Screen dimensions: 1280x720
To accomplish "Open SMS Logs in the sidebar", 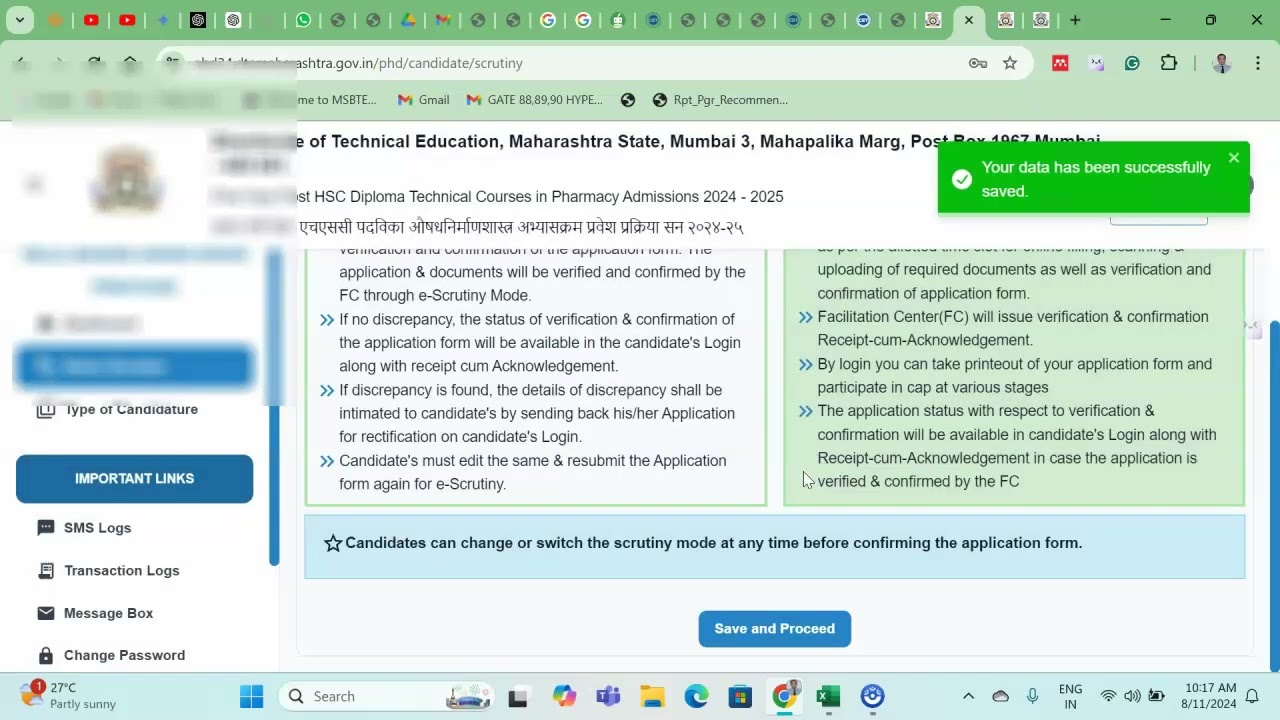I will click(97, 528).
